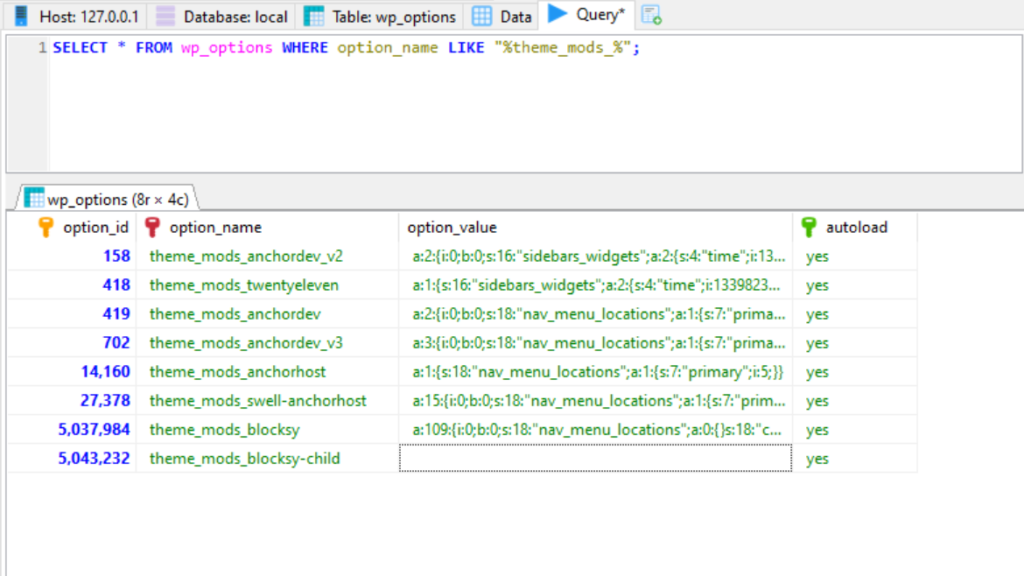Select the empty option_value cell for blocksy-child

pyautogui.click(x=595, y=459)
